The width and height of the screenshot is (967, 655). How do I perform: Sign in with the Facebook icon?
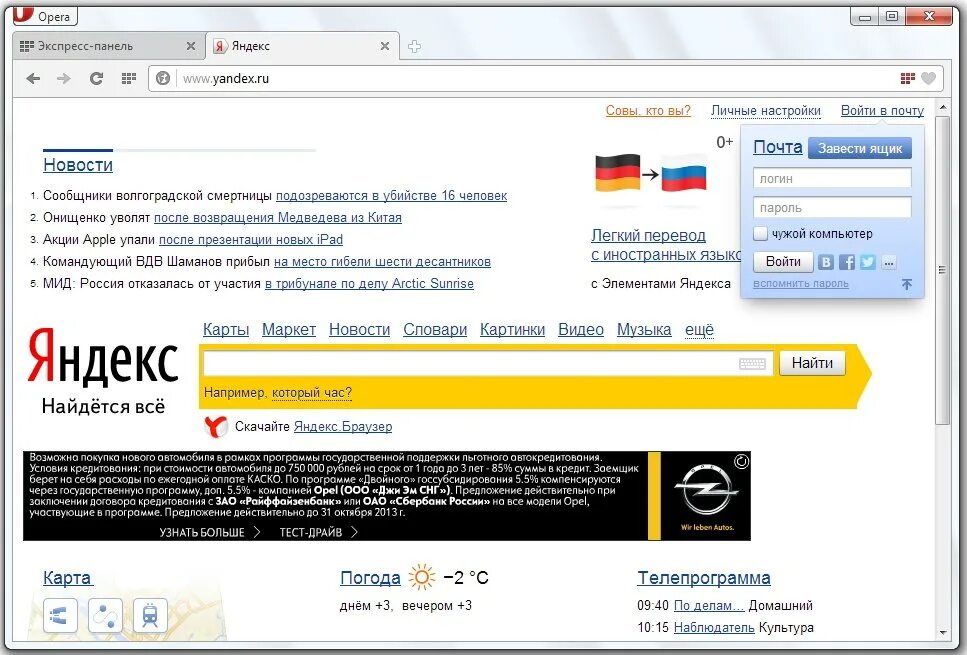(846, 262)
